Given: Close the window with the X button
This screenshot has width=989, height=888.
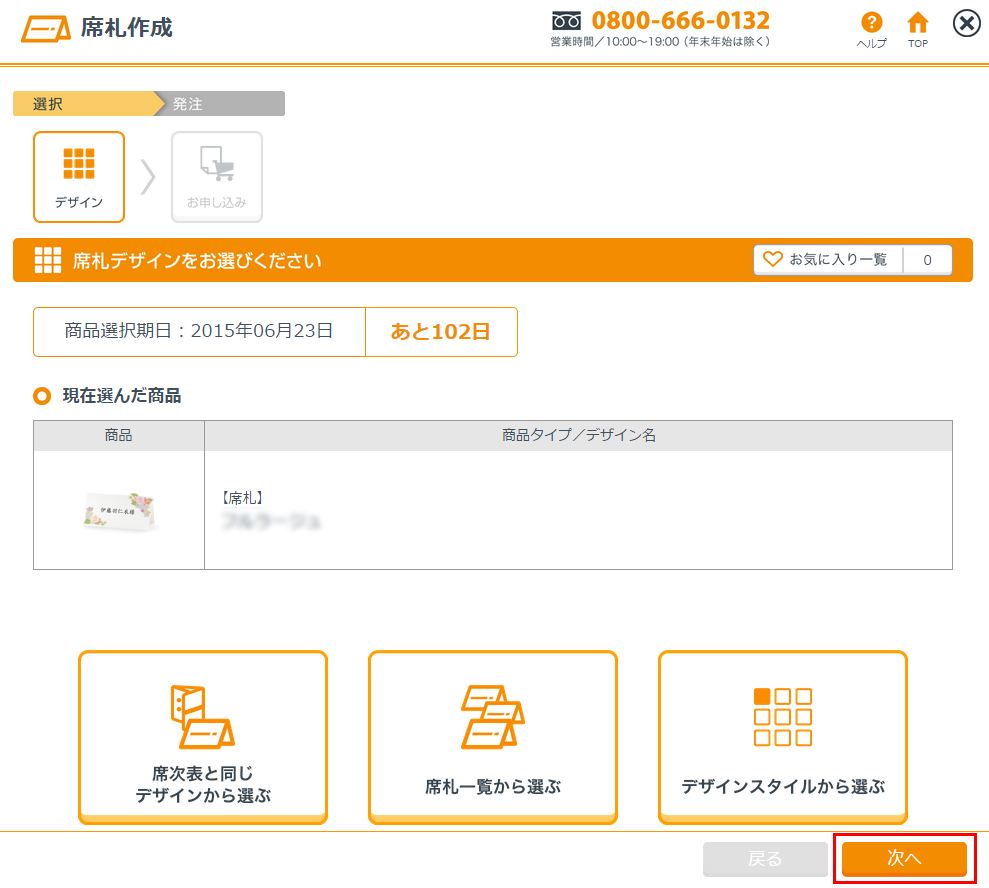Looking at the screenshot, I should tap(966, 24).
